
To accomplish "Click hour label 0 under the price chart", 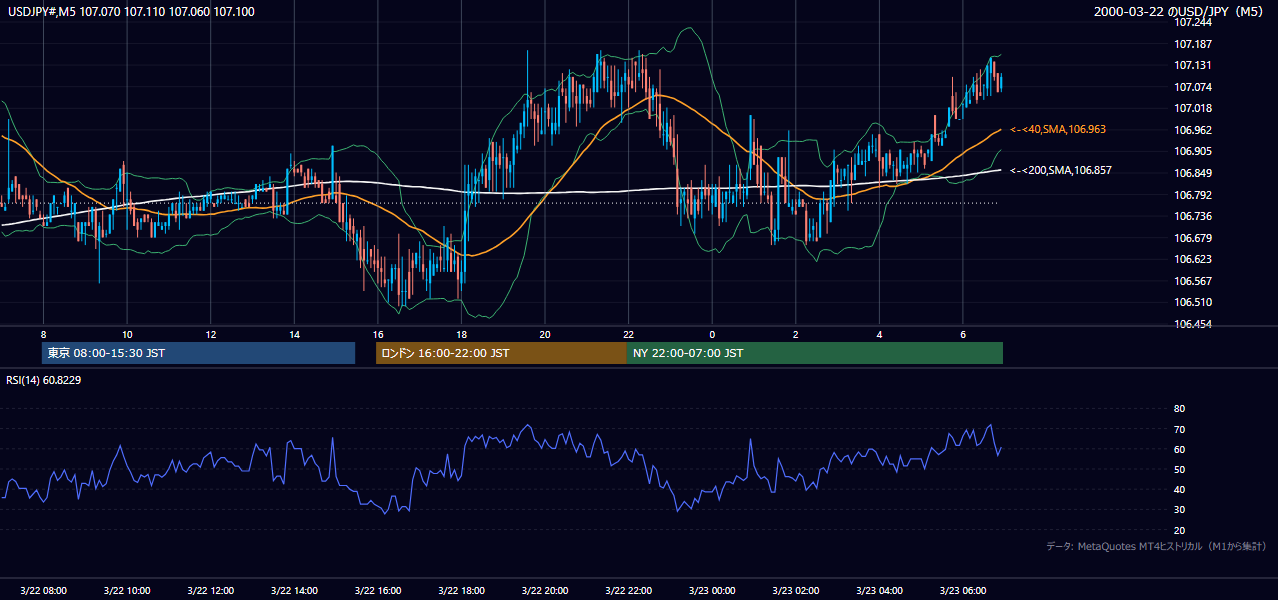I will [712, 334].
